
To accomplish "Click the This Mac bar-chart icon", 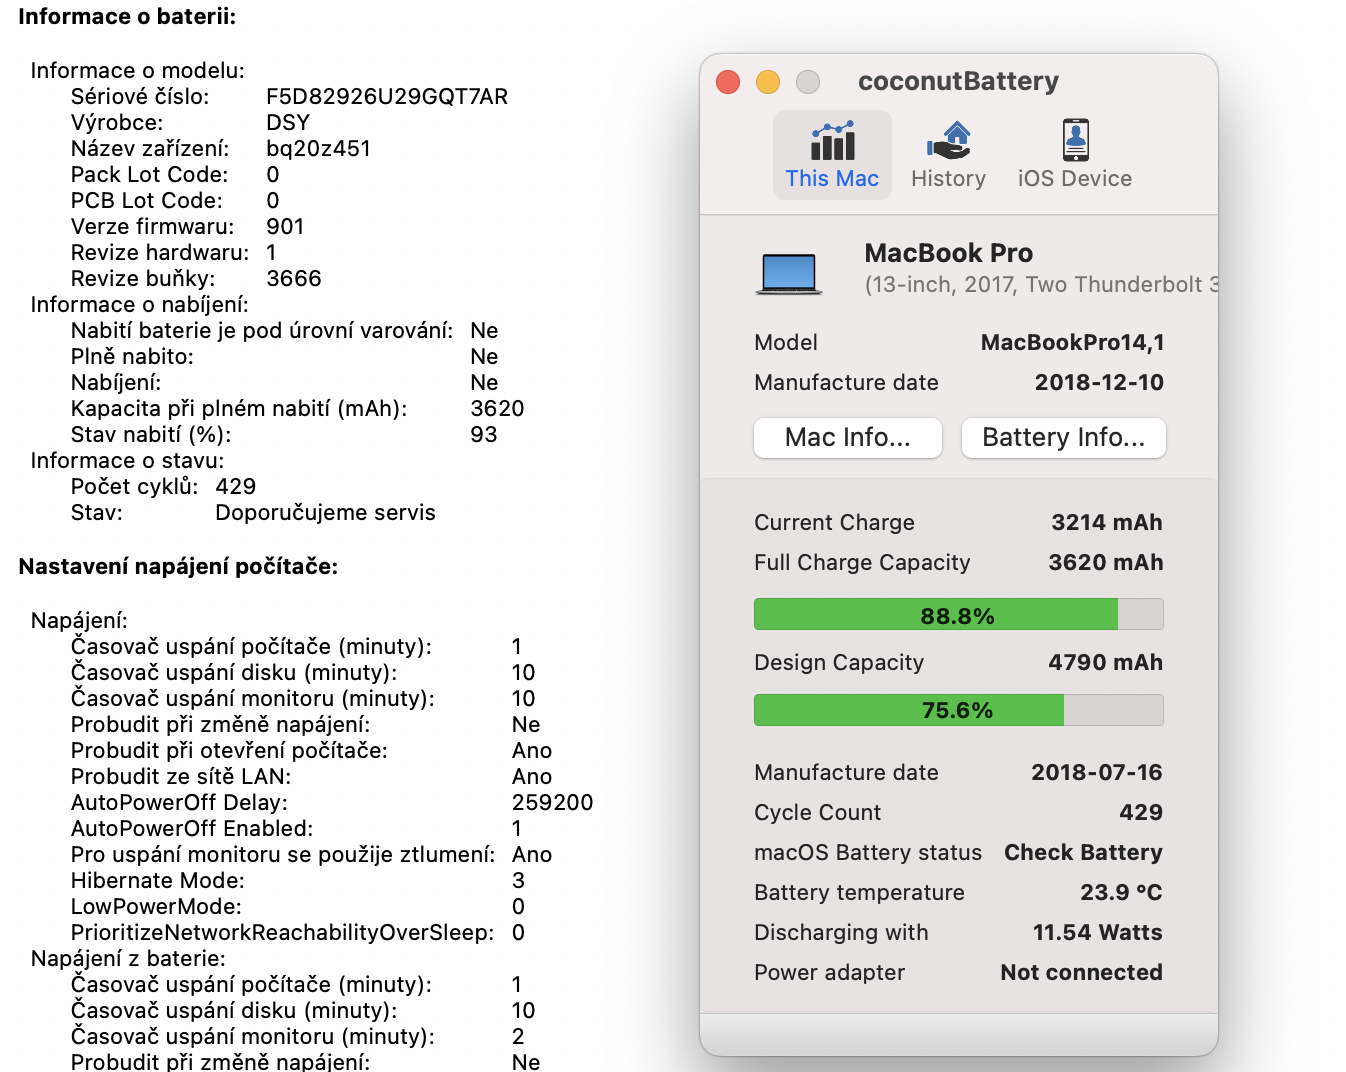I will [x=832, y=141].
